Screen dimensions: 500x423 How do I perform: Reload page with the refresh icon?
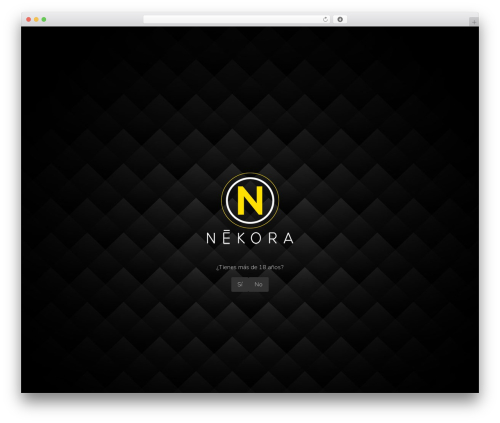(325, 19)
